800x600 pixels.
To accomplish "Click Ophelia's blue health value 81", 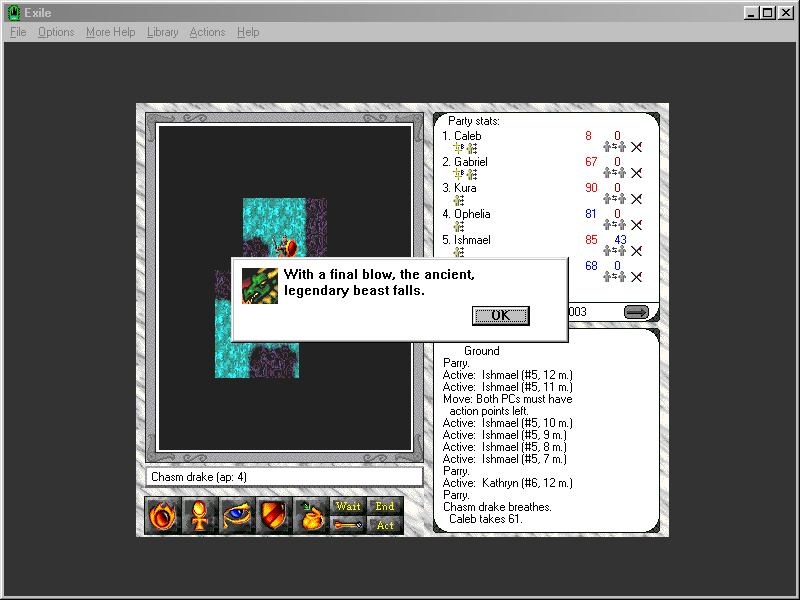I will (x=591, y=214).
